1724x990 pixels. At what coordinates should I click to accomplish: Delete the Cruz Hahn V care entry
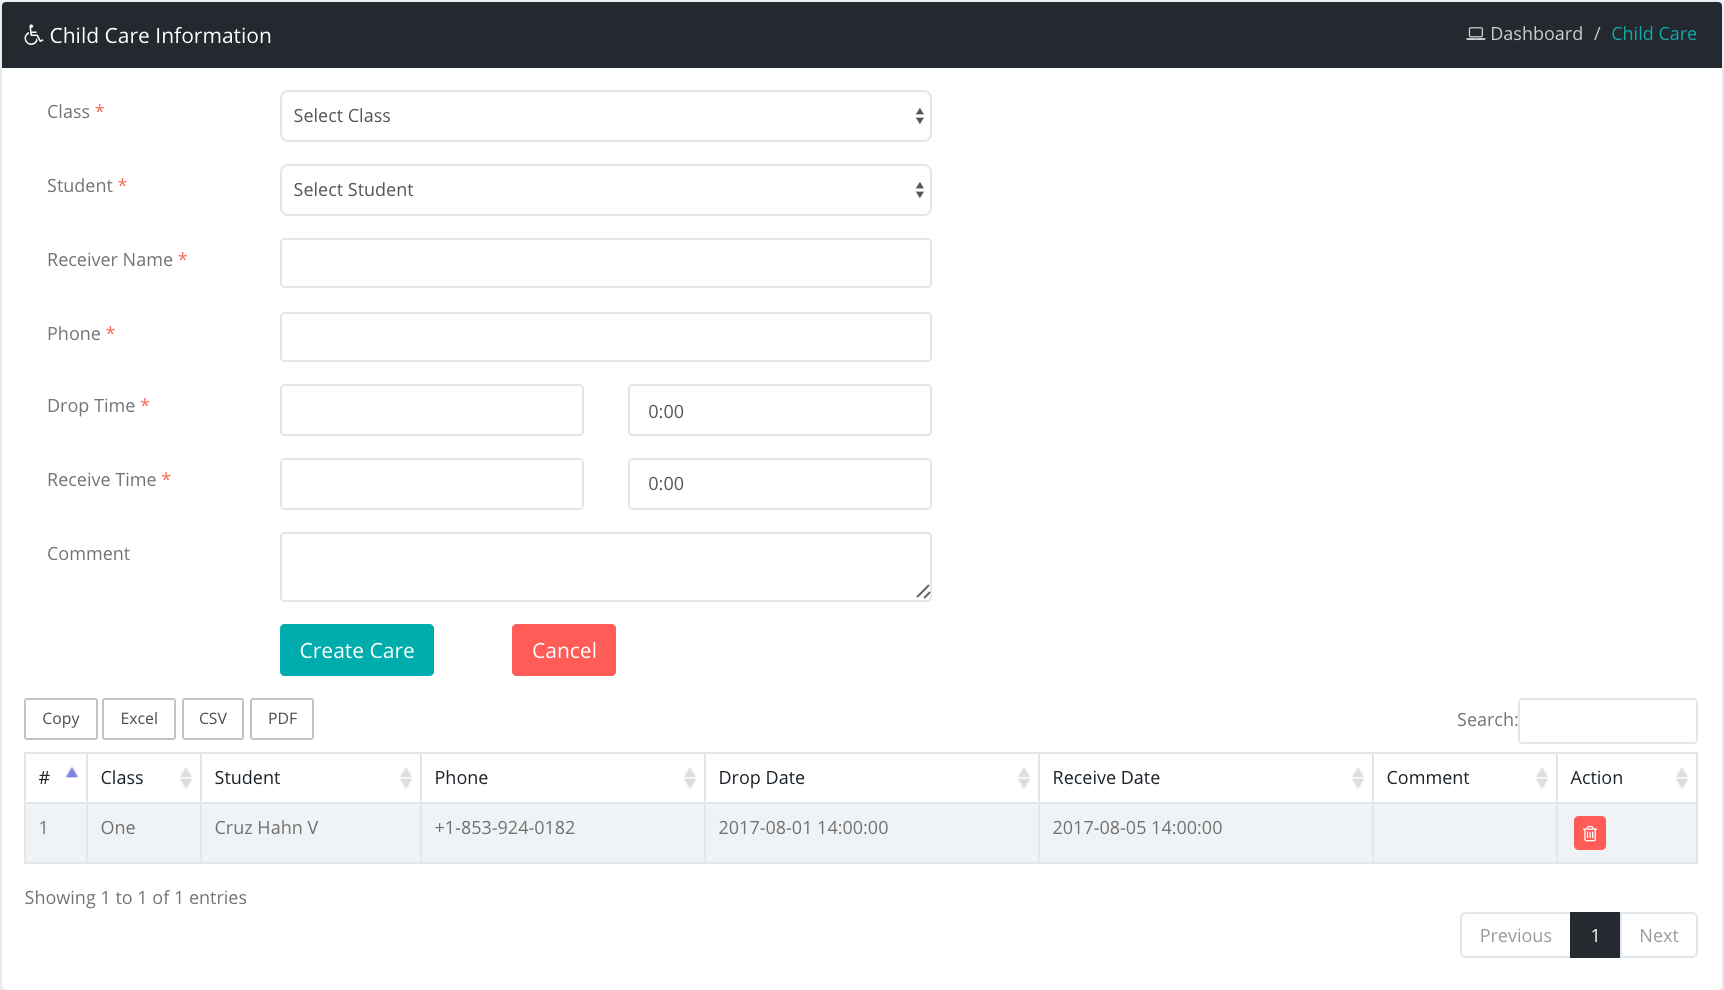click(x=1589, y=833)
